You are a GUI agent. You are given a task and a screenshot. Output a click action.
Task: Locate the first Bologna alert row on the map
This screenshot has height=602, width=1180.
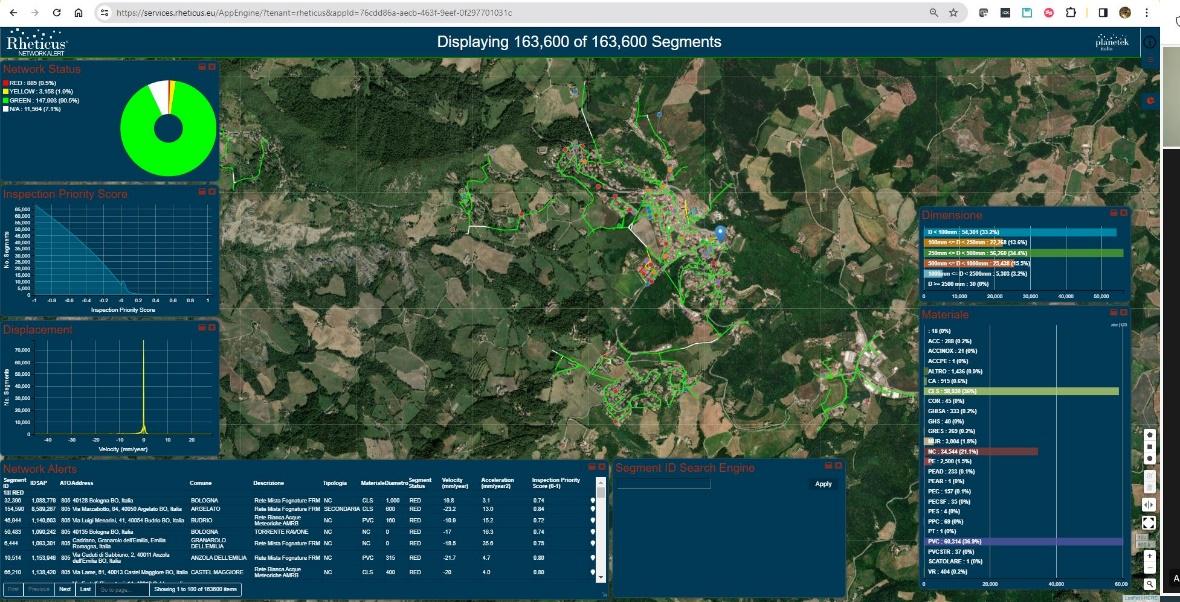coord(592,500)
